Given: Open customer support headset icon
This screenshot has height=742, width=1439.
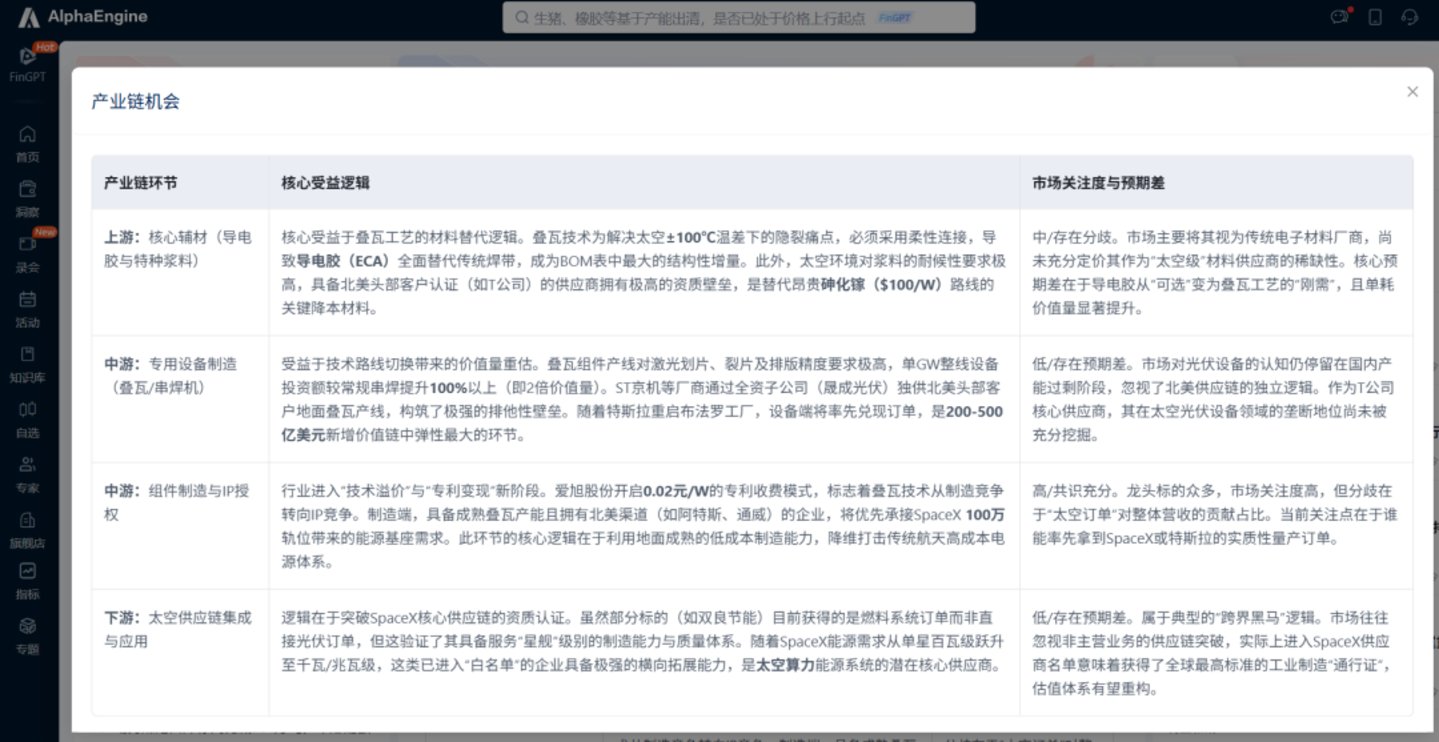Looking at the screenshot, I should [x=1410, y=17].
